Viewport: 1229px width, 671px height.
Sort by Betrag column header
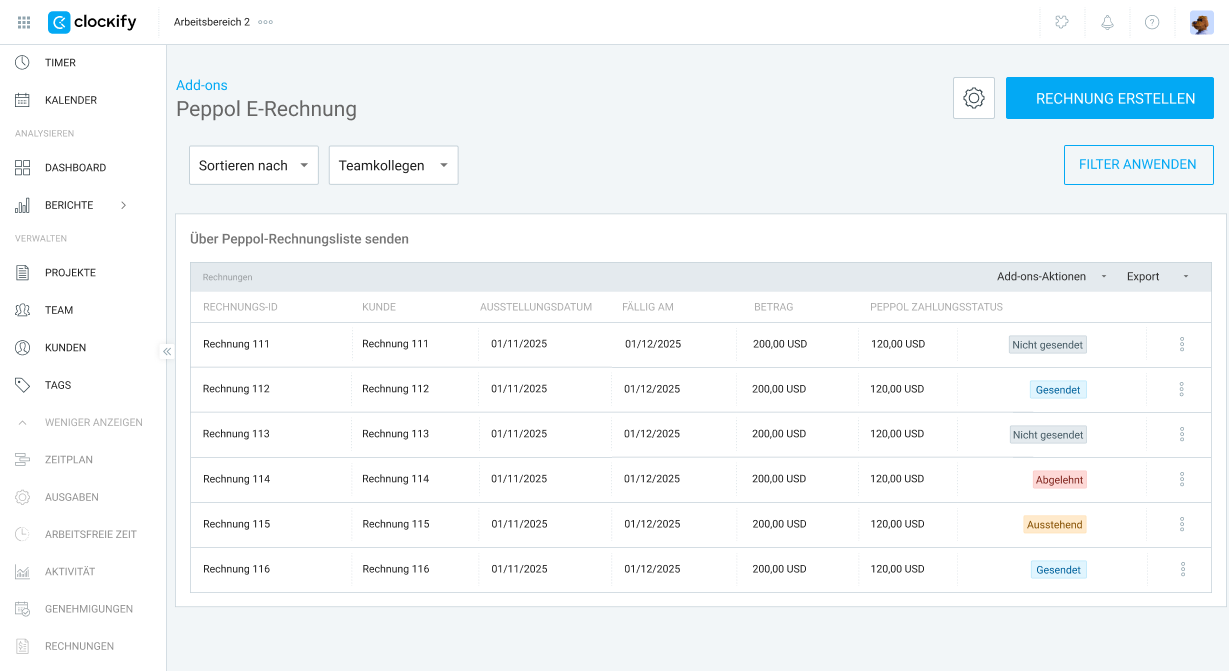click(774, 307)
